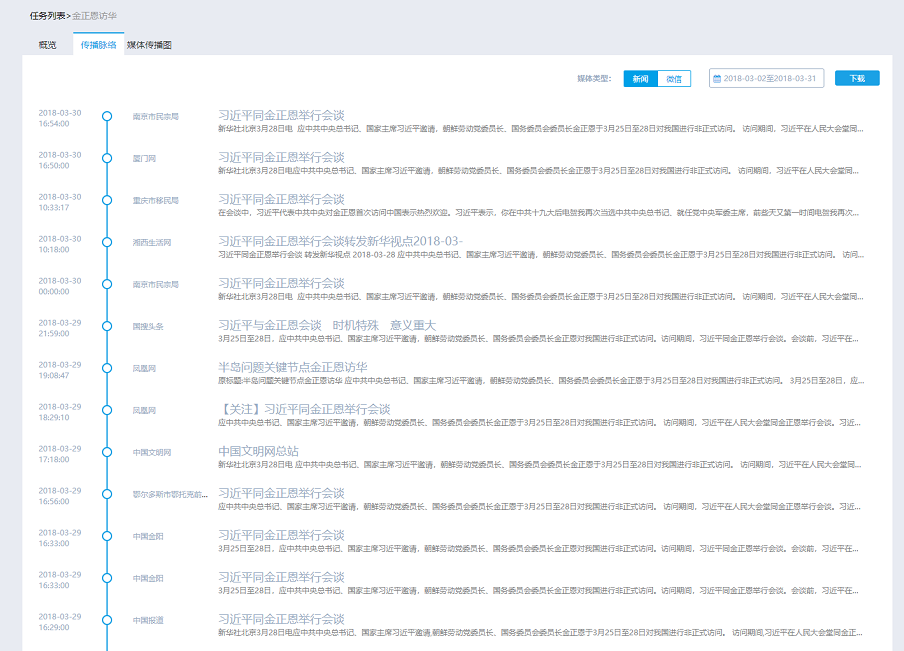Image resolution: width=904 pixels, height=651 pixels.
Task: Click timeline node for 厦门网 entry
Action: coord(107,158)
